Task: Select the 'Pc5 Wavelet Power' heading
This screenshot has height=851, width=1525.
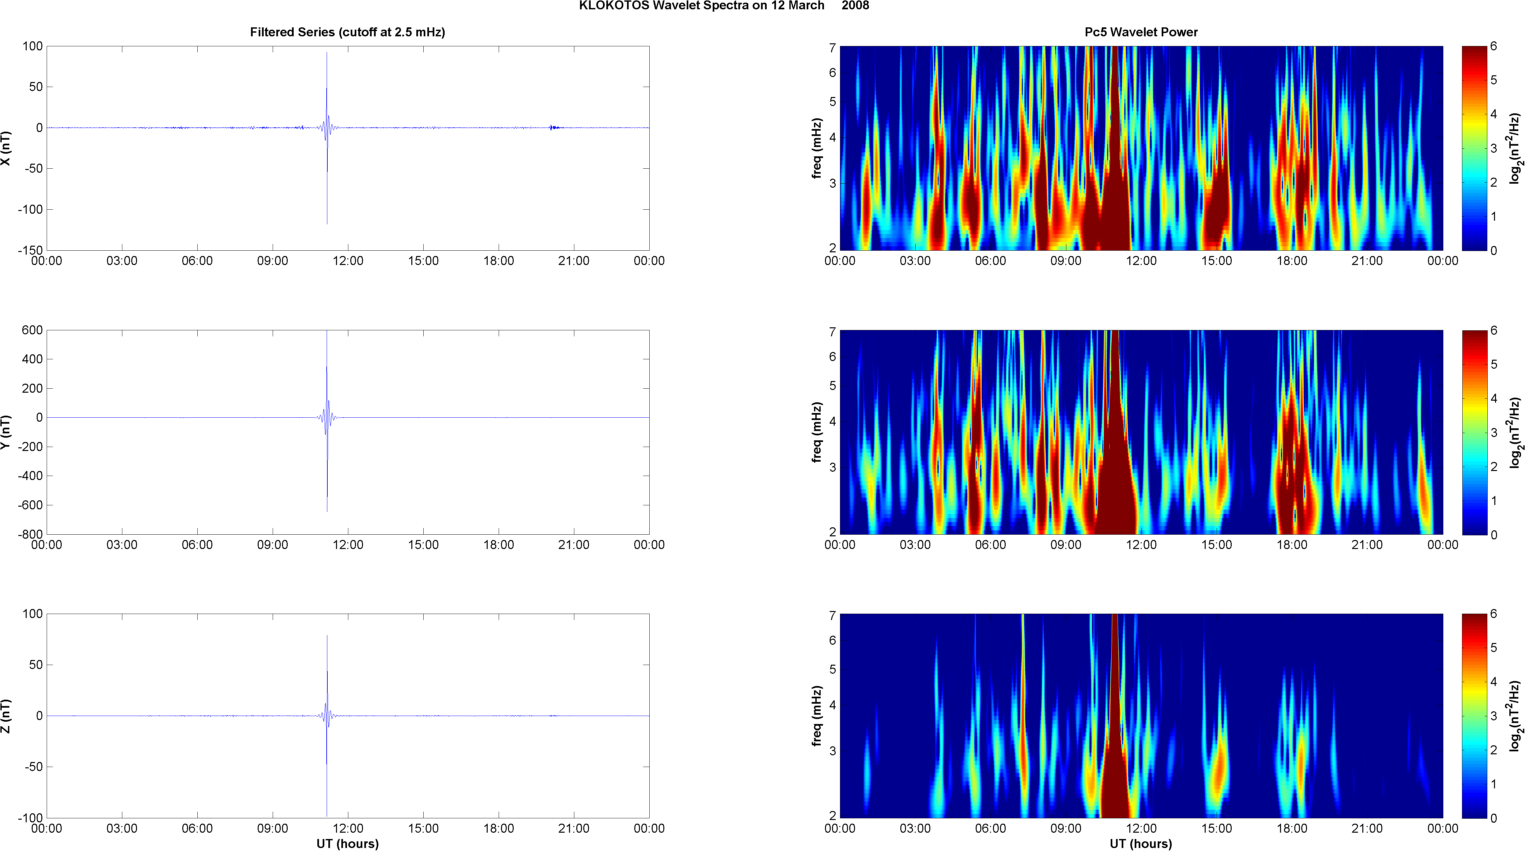Action: (1141, 32)
